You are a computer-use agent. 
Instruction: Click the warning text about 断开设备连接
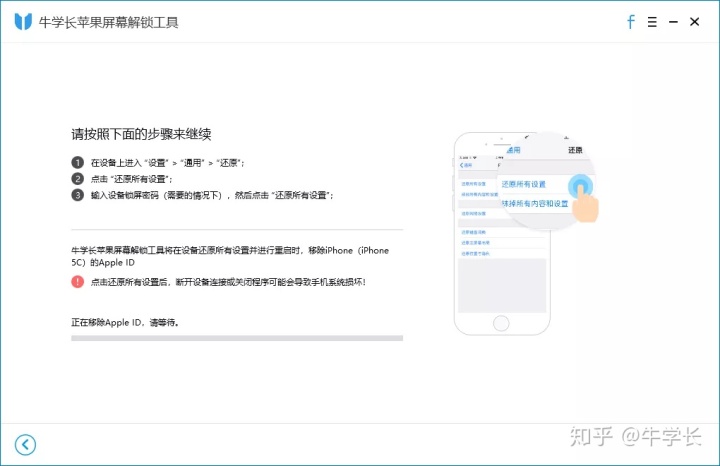click(x=228, y=282)
